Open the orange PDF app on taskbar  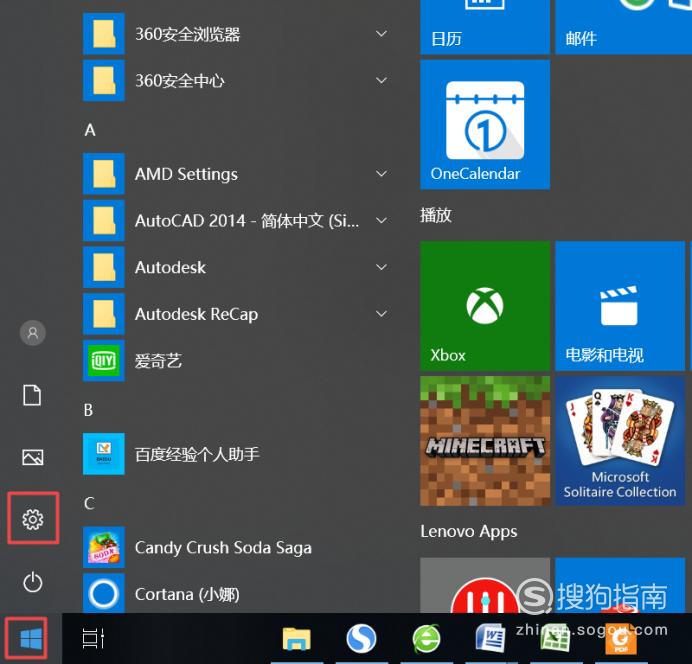621,640
